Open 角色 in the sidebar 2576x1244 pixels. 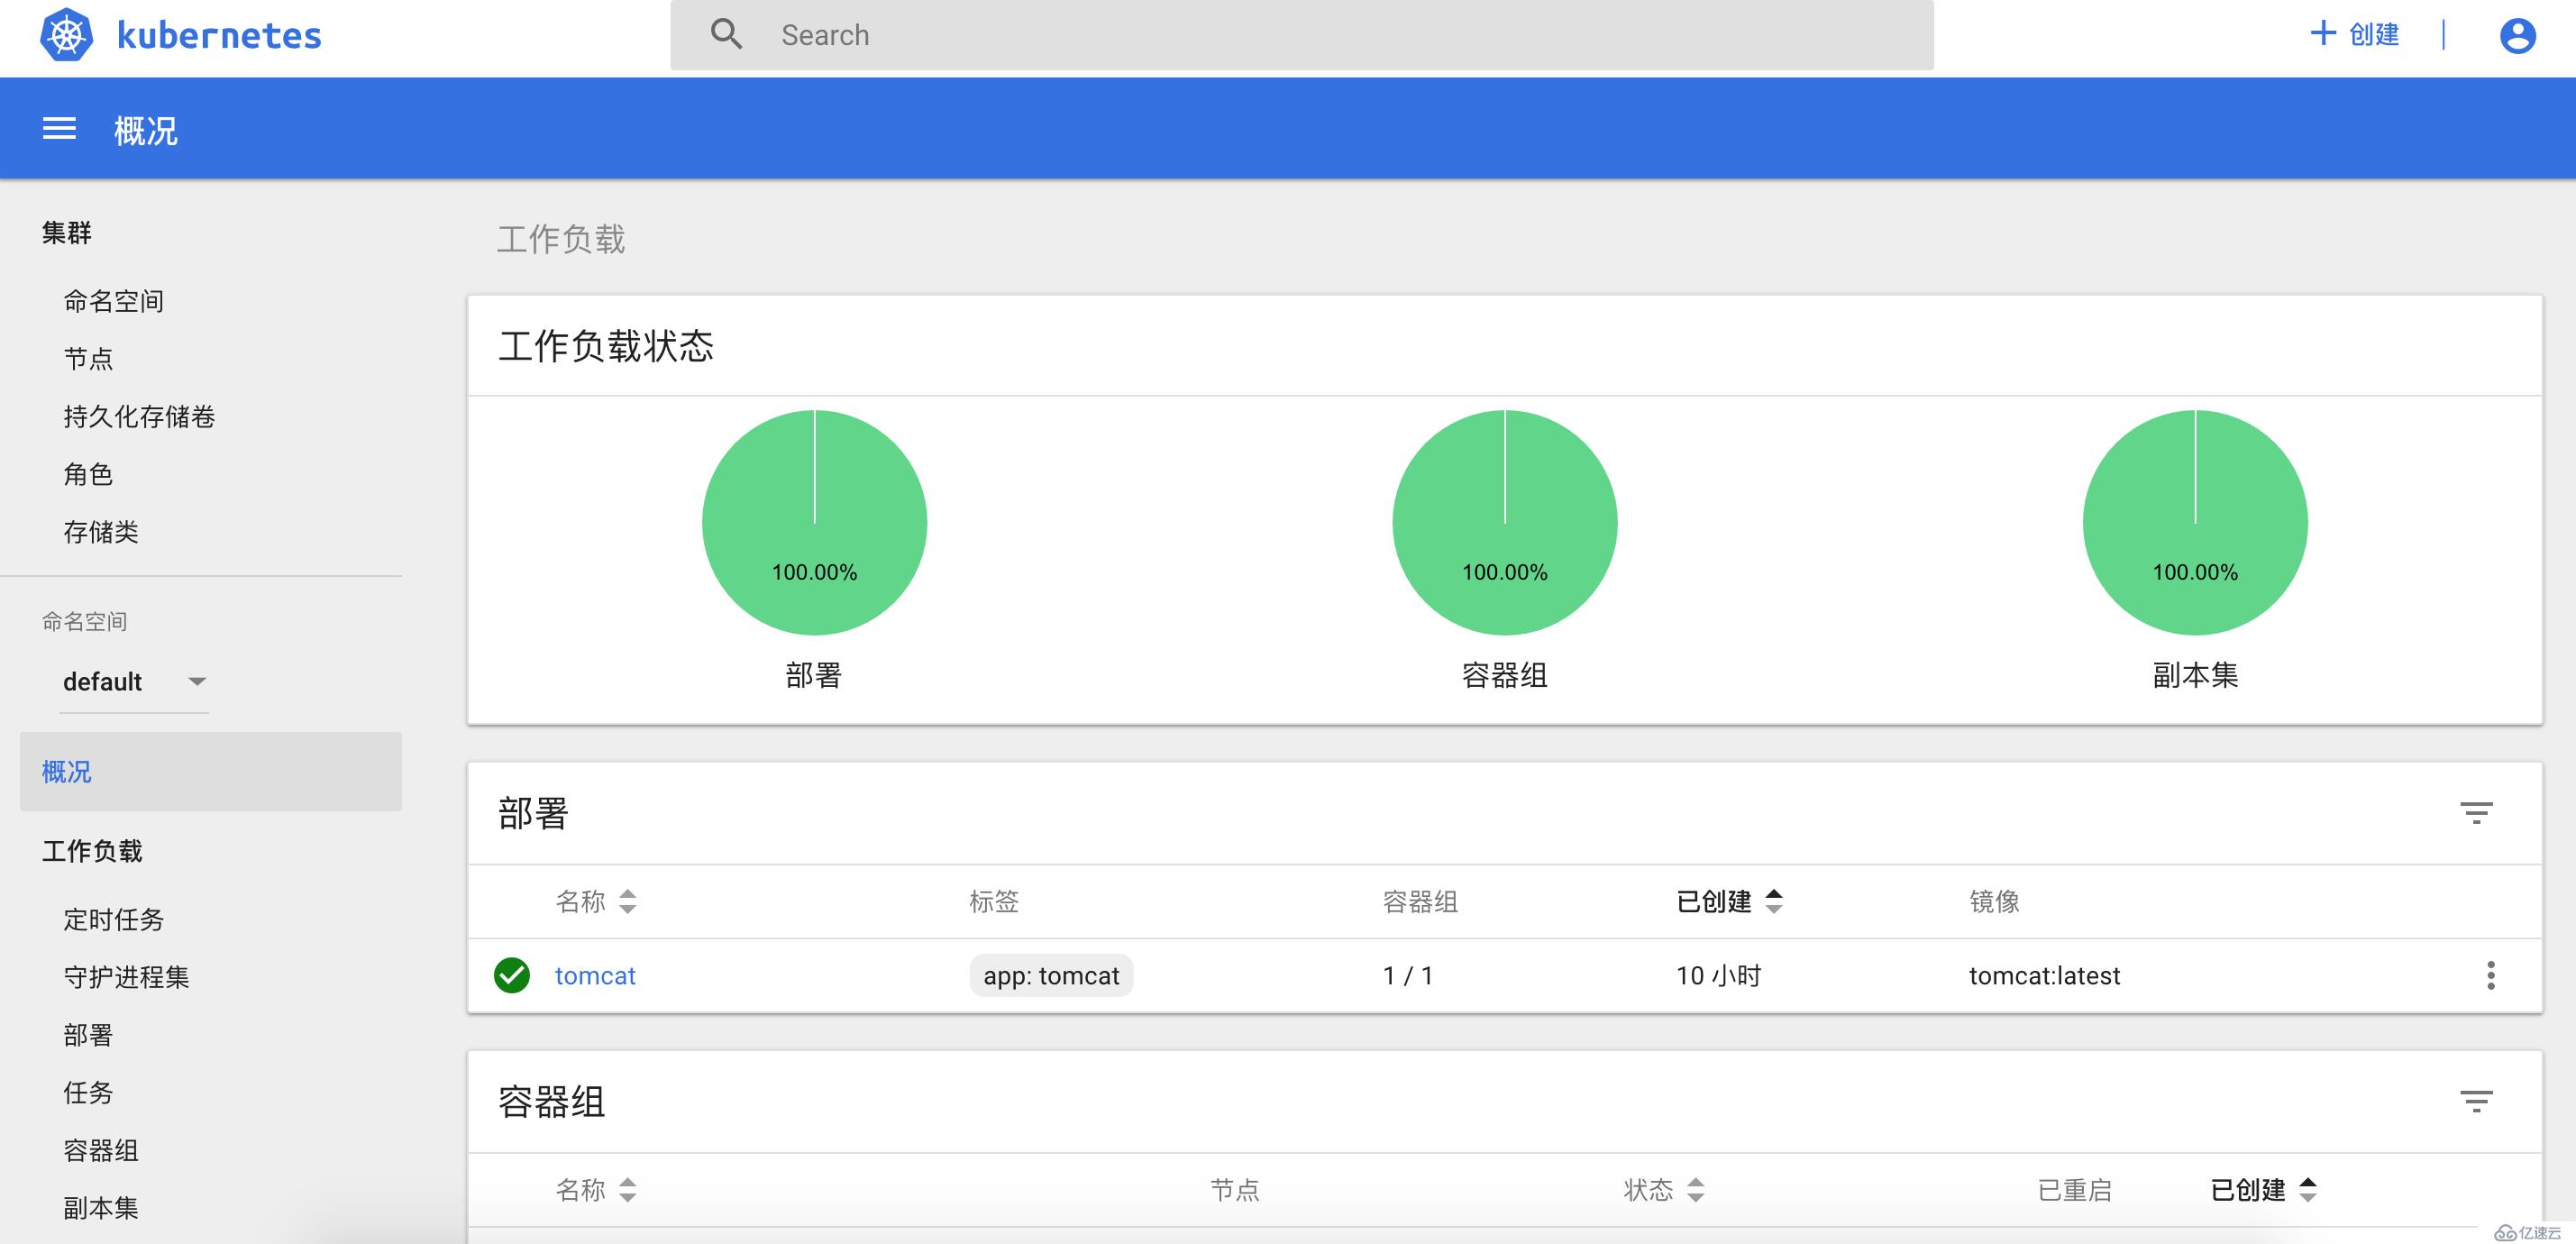[x=88, y=474]
